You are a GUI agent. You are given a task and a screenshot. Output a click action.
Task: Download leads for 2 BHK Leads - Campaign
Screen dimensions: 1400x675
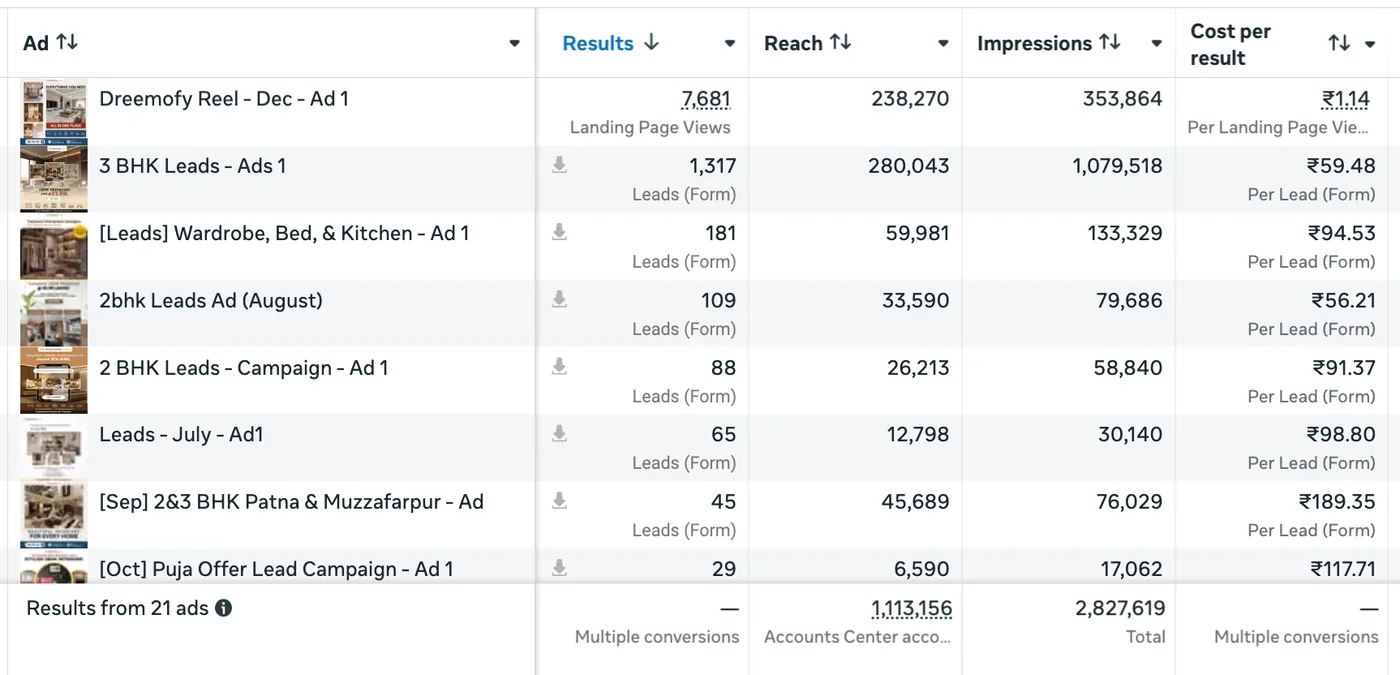[x=560, y=367]
